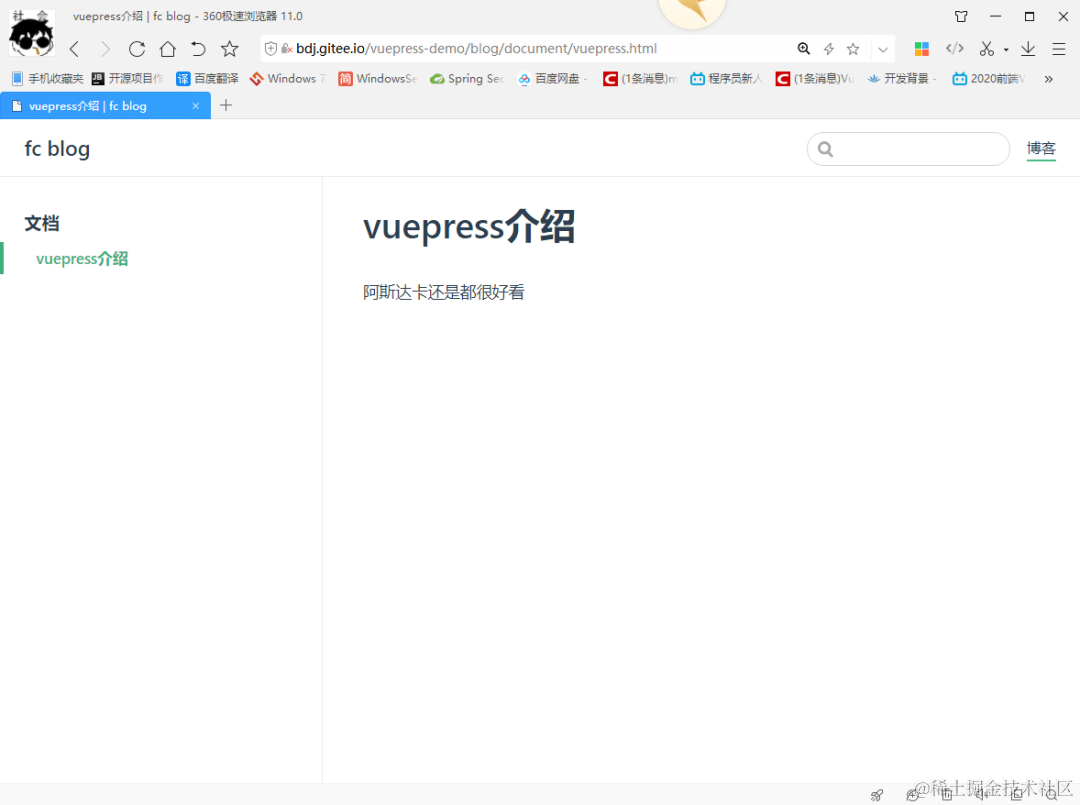Expand the address bar history dropdown
This screenshot has width=1080, height=805.
point(882,48)
